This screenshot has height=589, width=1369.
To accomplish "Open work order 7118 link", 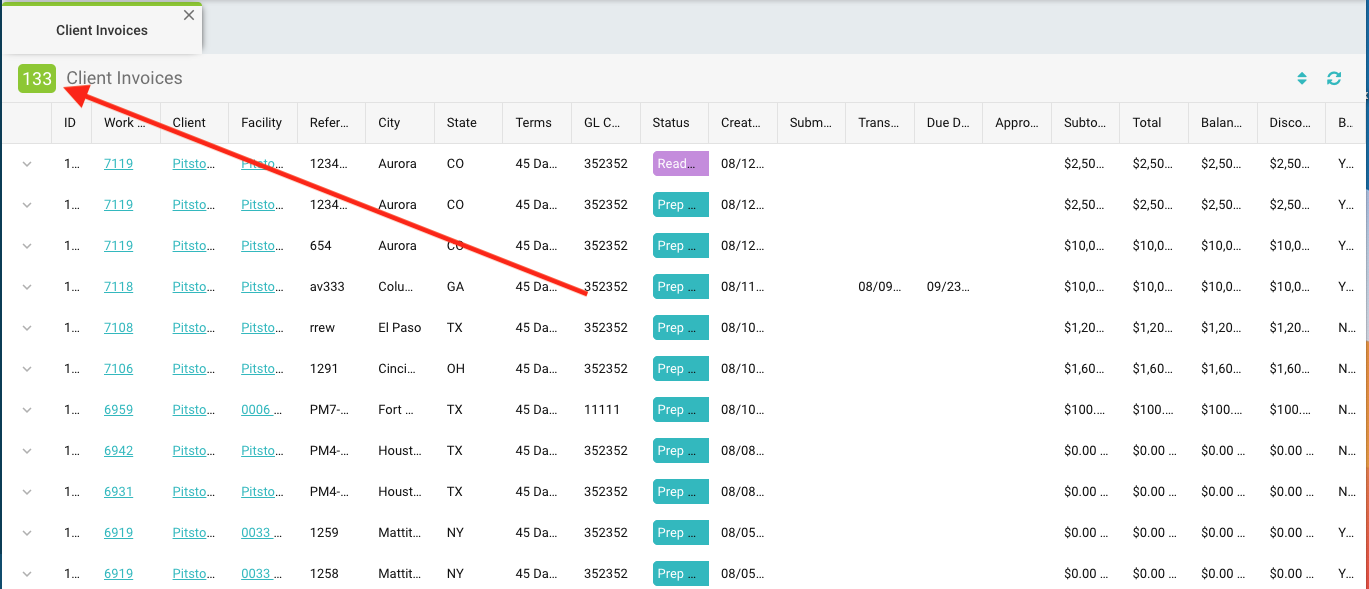I will pyautogui.click(x=118, y=287).
